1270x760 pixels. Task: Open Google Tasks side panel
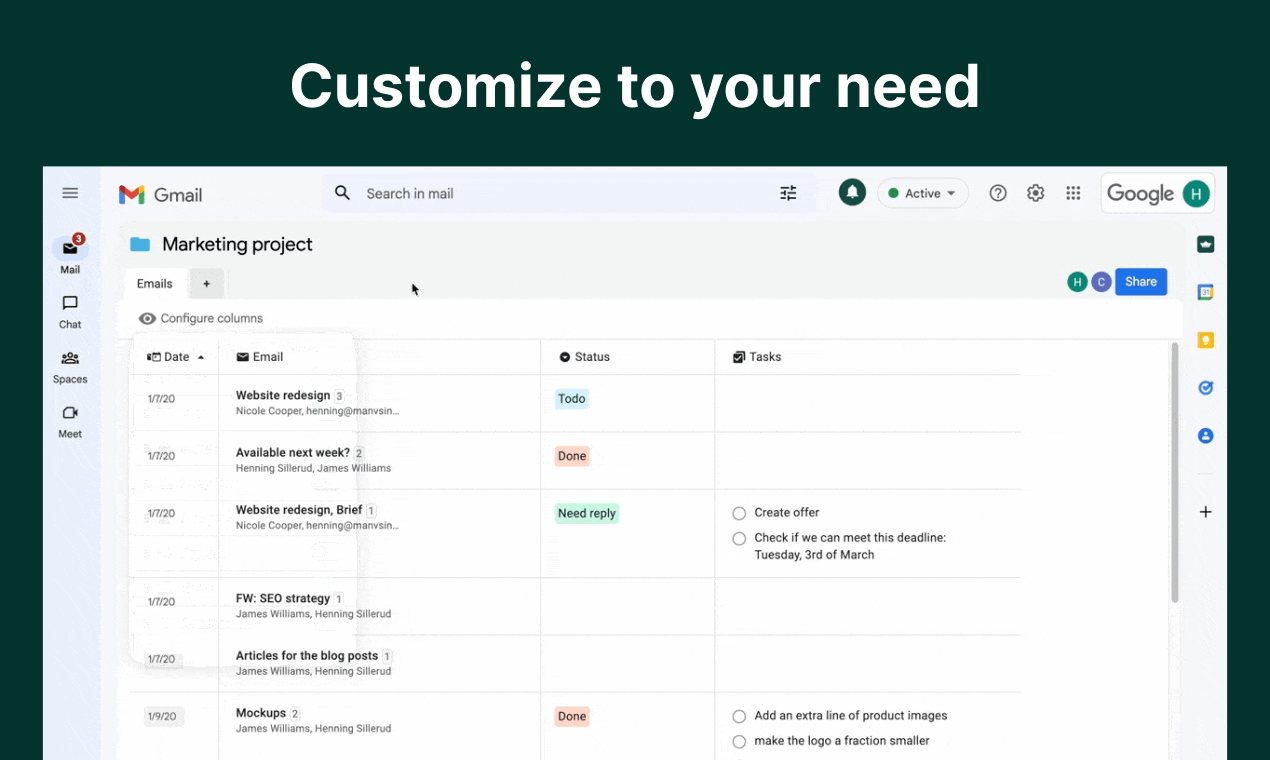(x=1205, y=388)
